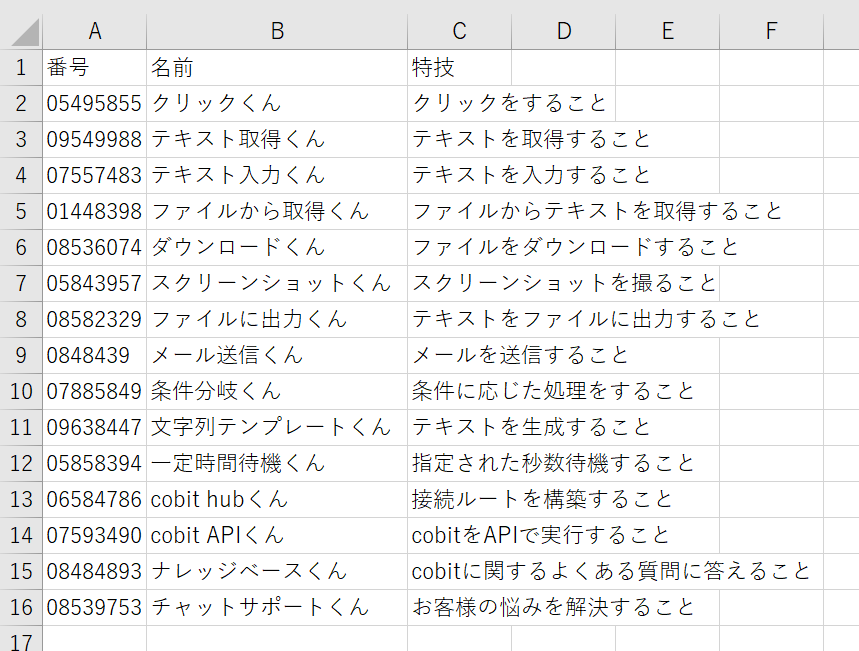Click the cobit APIくん cell

coord(277,535)
